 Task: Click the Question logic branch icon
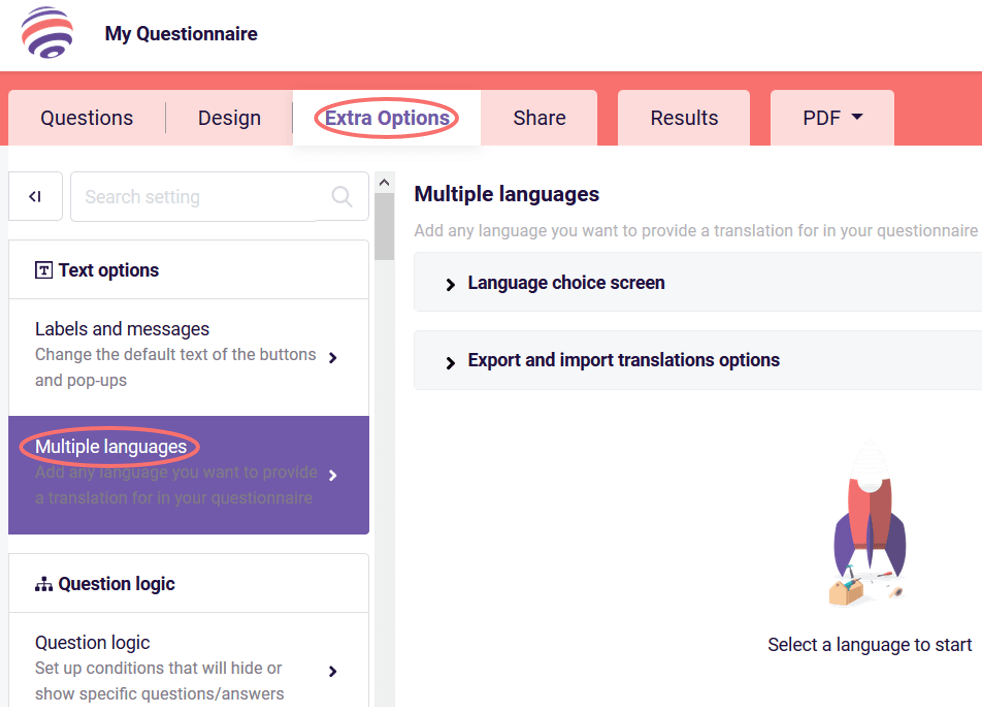pos(43,583)
